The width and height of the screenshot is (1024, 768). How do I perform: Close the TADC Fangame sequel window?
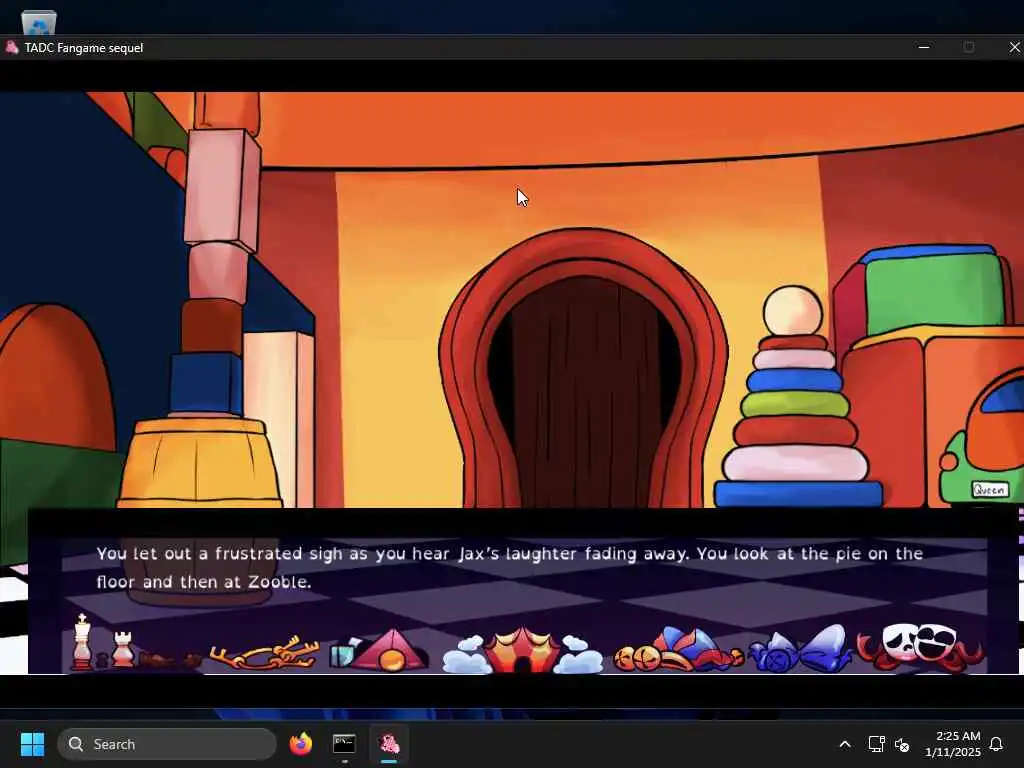tap(1014, 47)
